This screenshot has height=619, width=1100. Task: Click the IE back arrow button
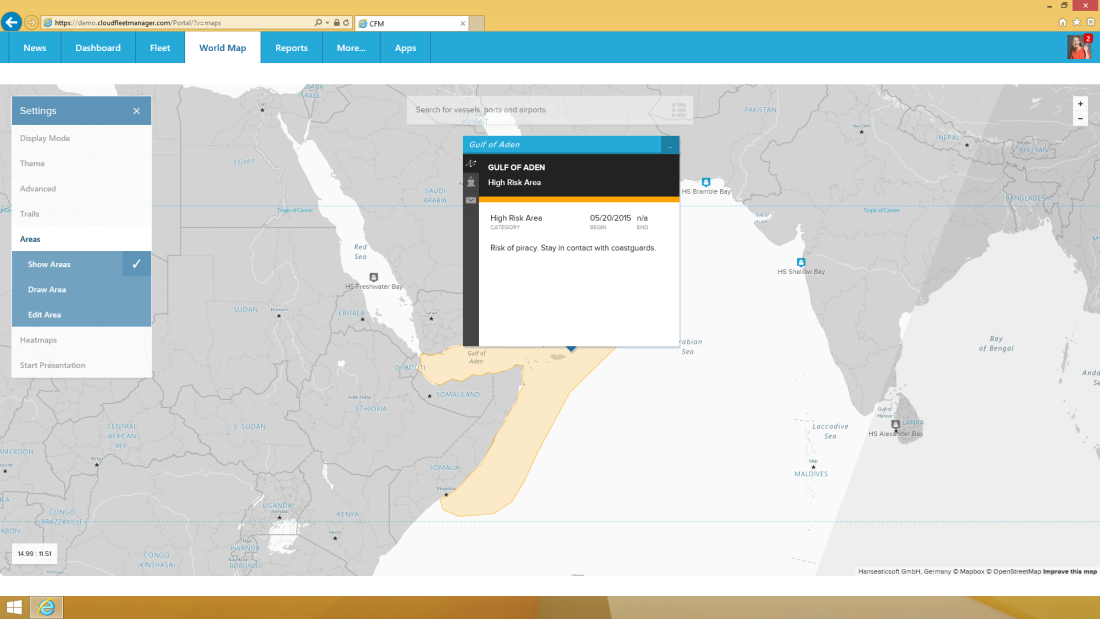(x=12, y=22)
